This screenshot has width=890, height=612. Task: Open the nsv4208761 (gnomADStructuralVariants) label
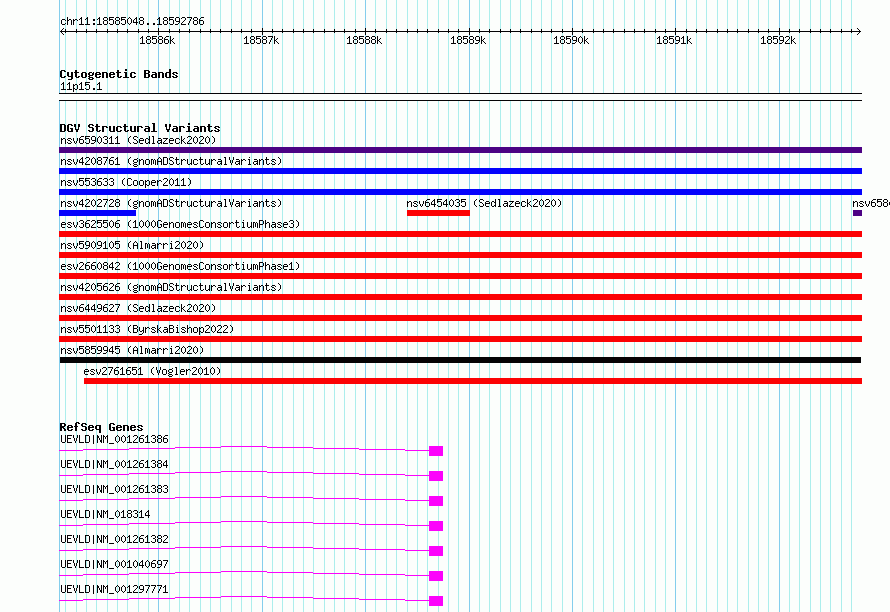(x=171, y=161)
